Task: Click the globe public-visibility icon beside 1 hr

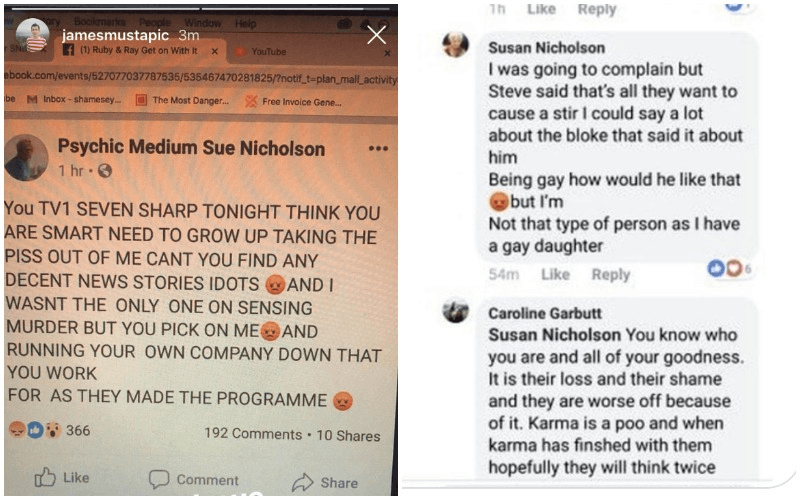Action: click(x=105, y=171)
